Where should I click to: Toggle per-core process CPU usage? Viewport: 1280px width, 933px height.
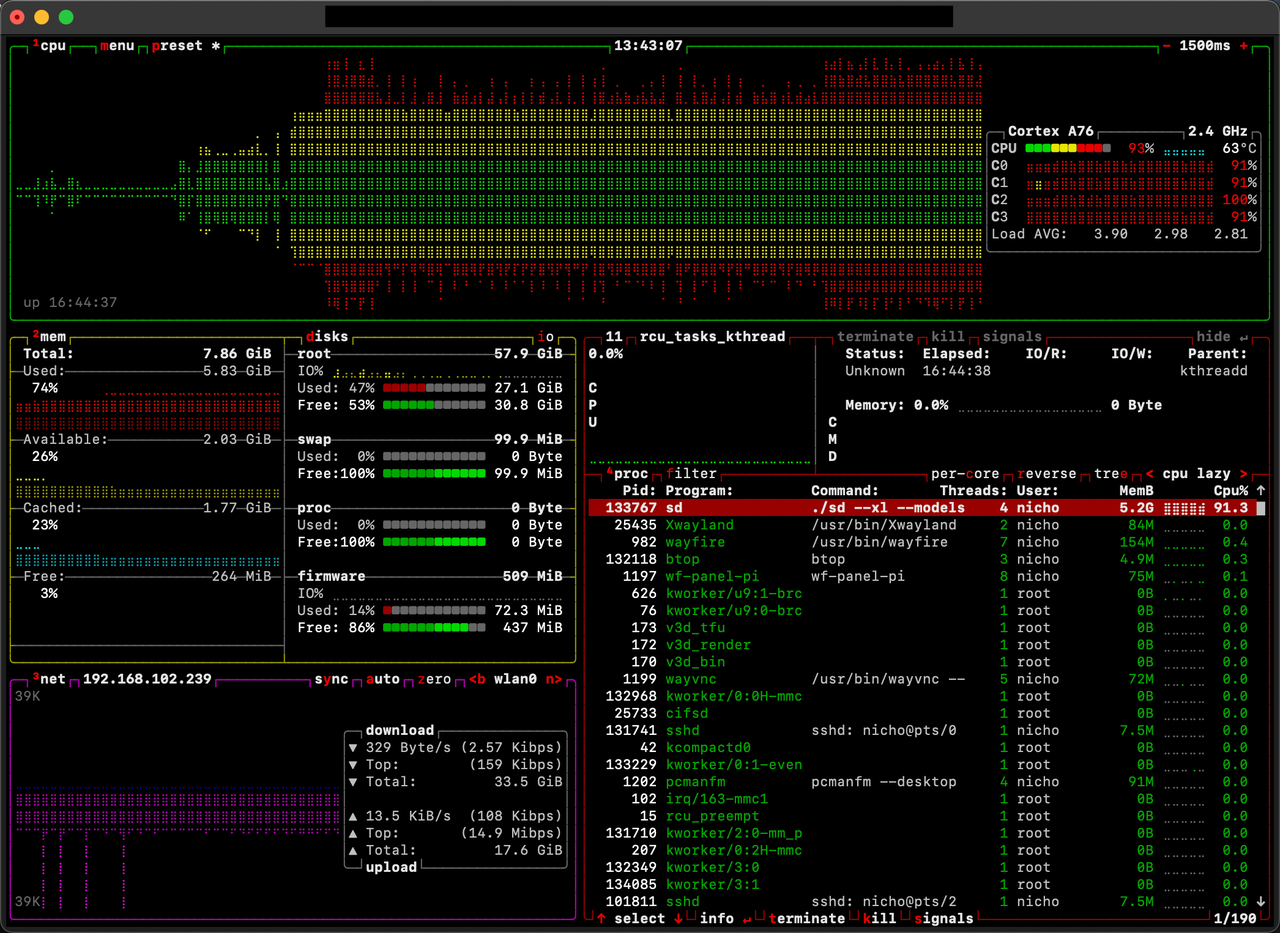click(x=965, y=474)
